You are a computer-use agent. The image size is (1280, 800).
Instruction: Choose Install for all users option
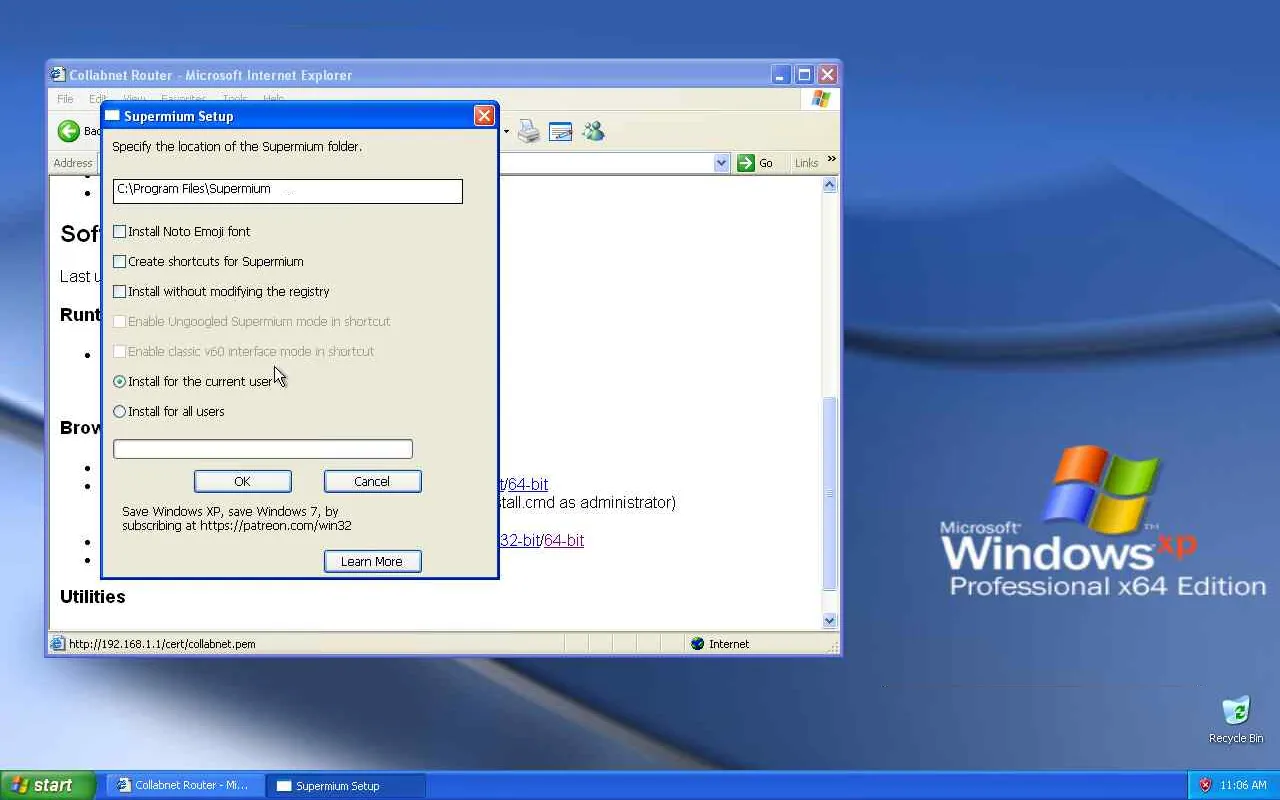click(120, 411)
